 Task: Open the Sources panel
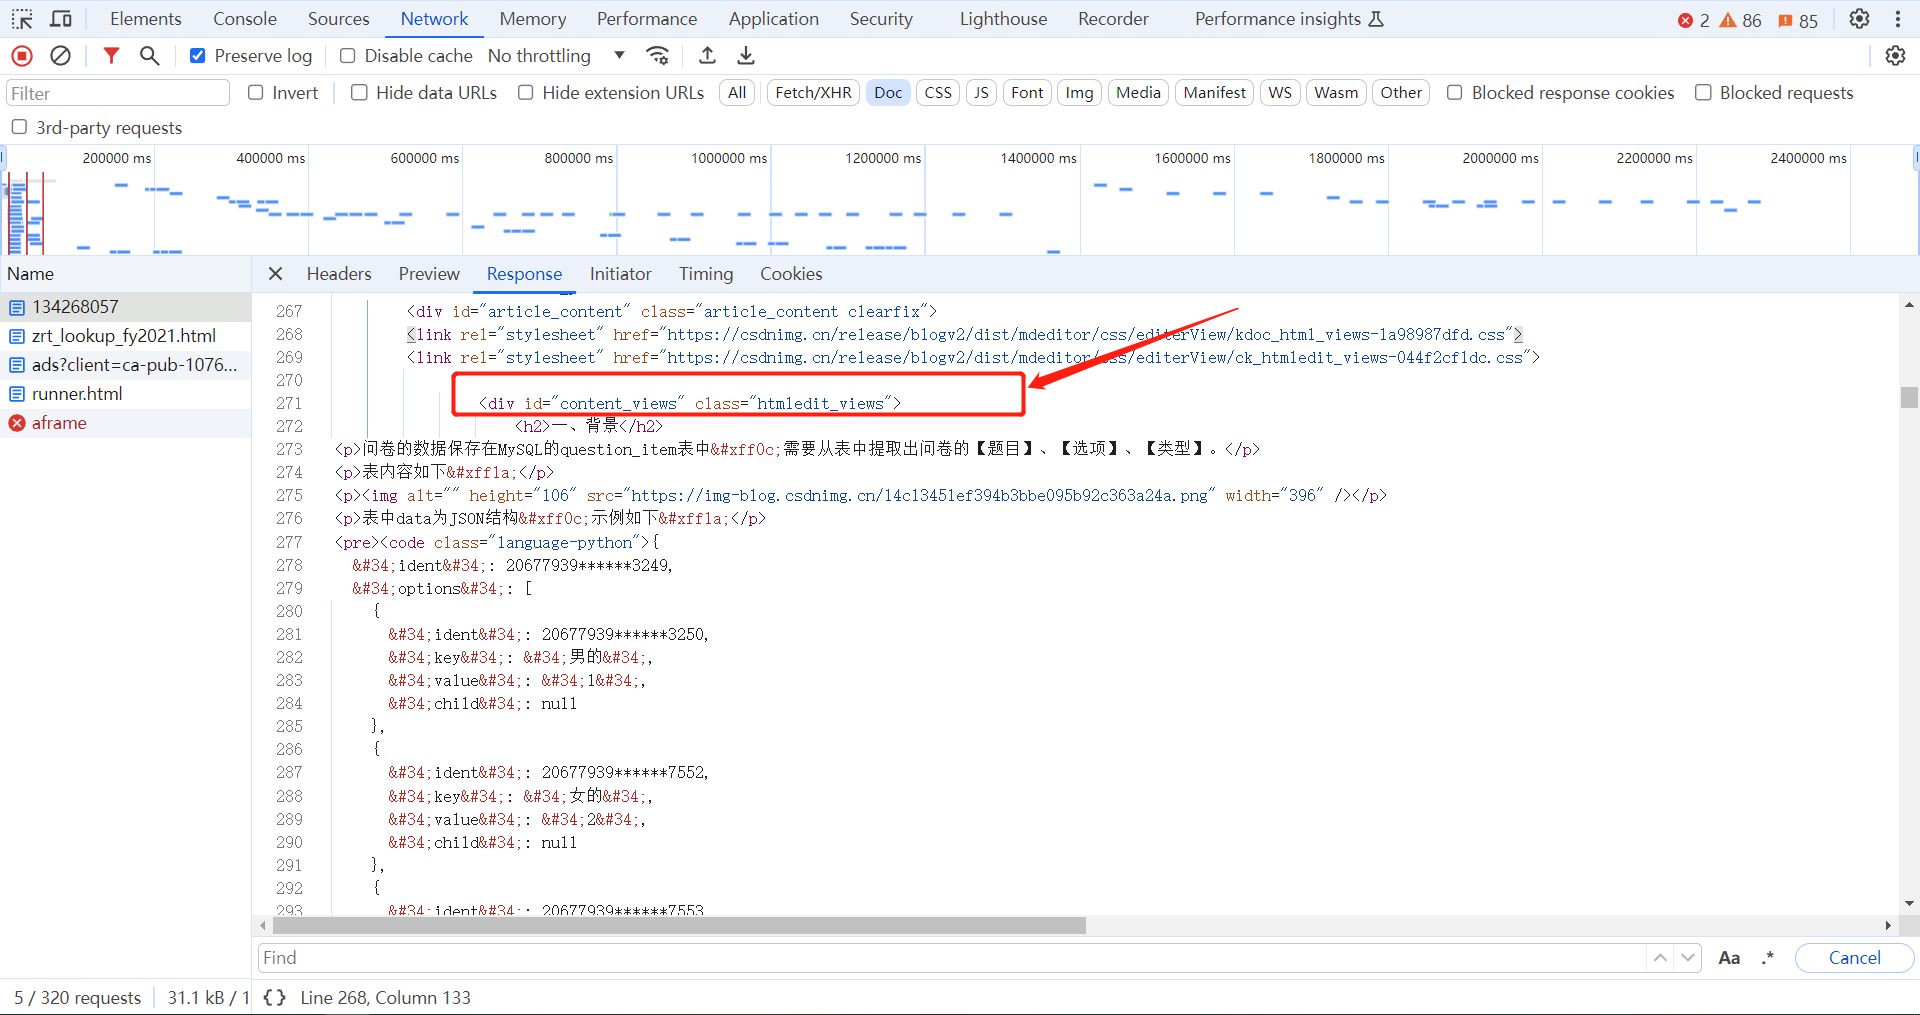pyautogui.click(x=338, y=19)
